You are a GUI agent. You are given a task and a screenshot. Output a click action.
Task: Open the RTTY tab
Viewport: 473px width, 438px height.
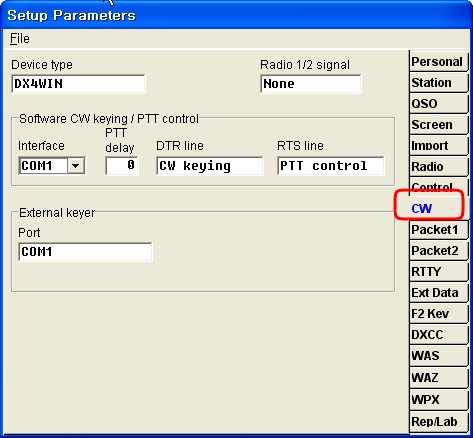pyautogui.click(x=438, y=271)
